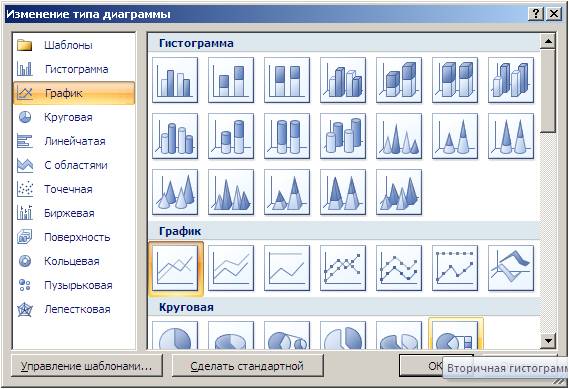Click Управление шаблонами button

[x=87, y=366]
